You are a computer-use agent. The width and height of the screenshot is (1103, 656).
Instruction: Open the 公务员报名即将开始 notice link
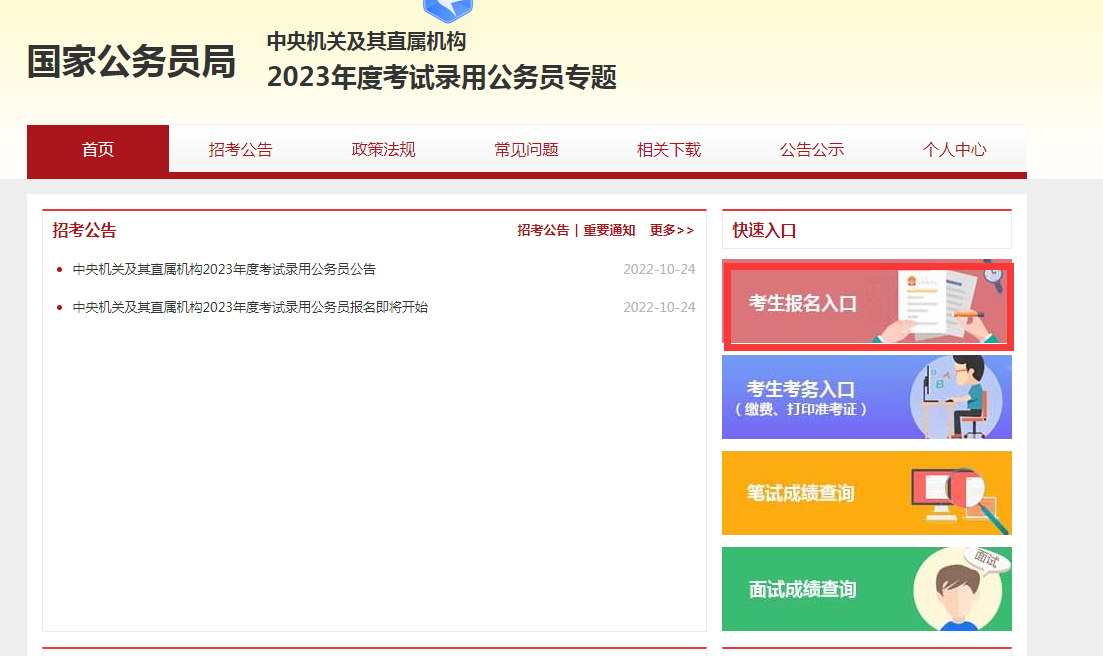[x=250, y=307]
